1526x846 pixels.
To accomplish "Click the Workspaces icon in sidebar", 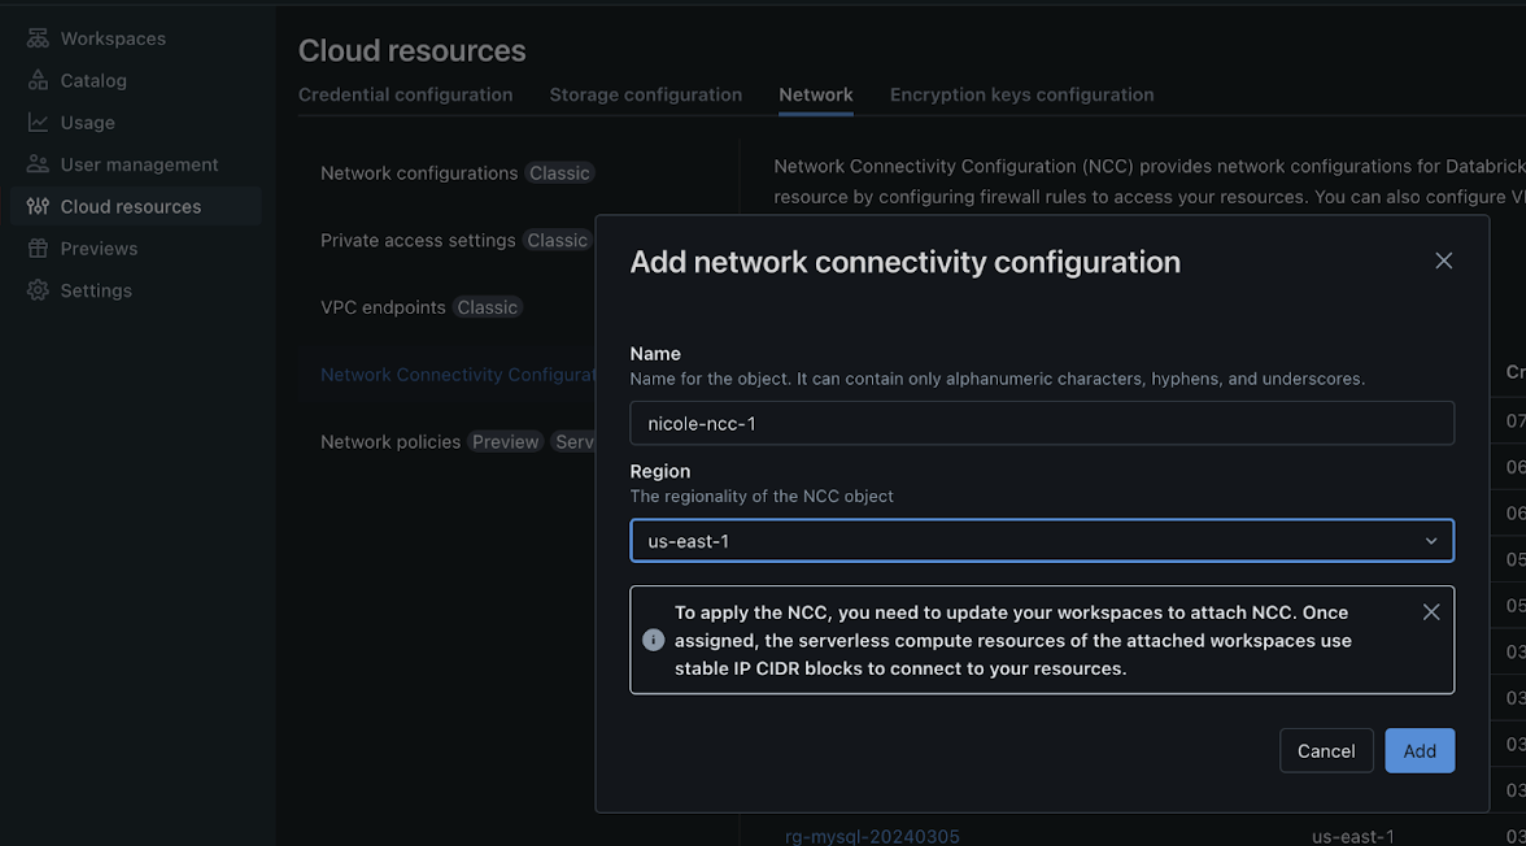I will coord(38,38).
